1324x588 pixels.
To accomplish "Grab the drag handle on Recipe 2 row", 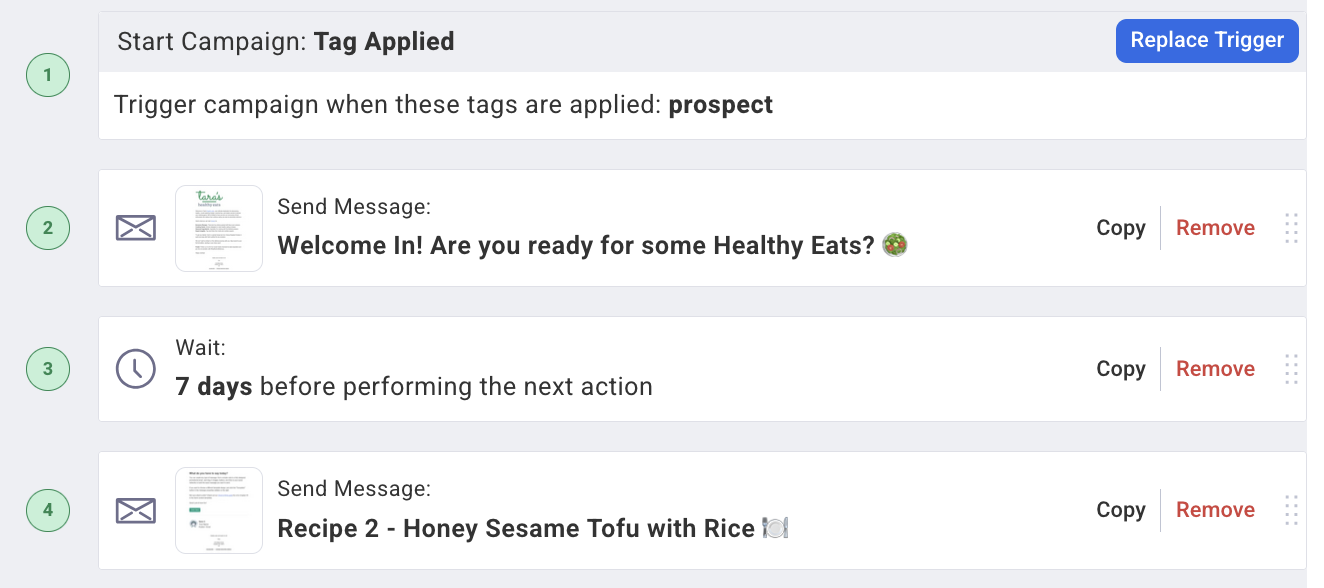I will [x=1291, y=510].
